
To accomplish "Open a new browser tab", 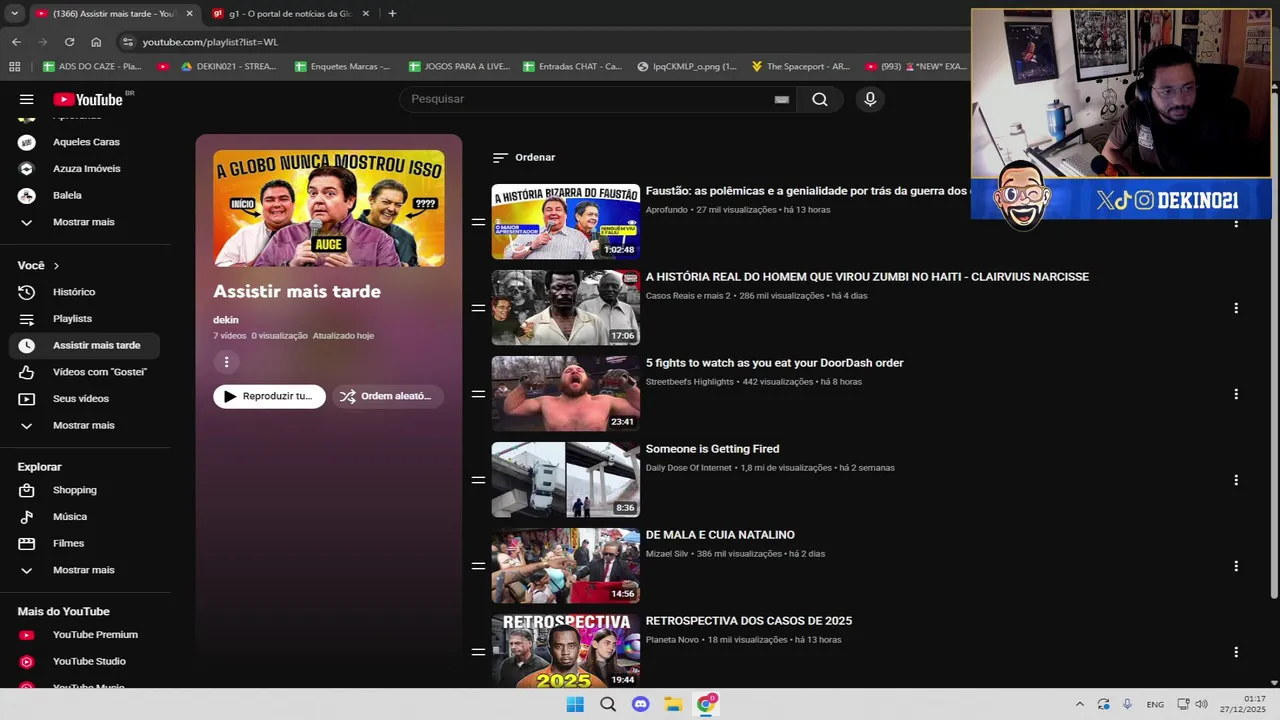I will [392, 14].
